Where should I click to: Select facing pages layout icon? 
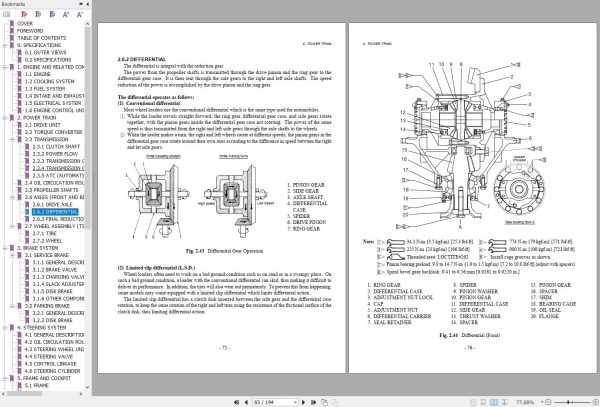click(x=494, y=402)
